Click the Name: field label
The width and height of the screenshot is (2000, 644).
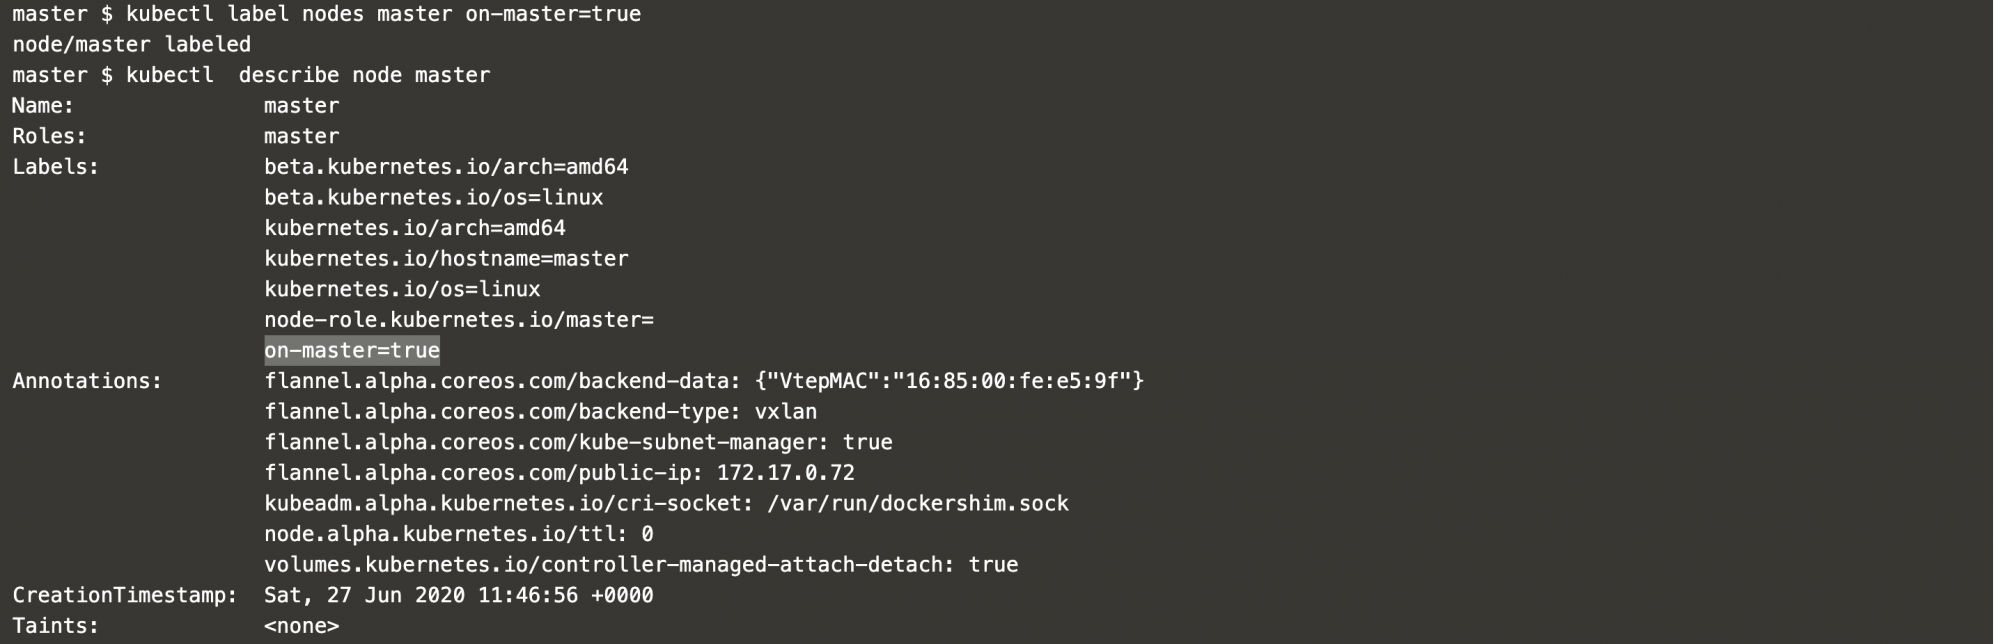(x=43, y=106)
